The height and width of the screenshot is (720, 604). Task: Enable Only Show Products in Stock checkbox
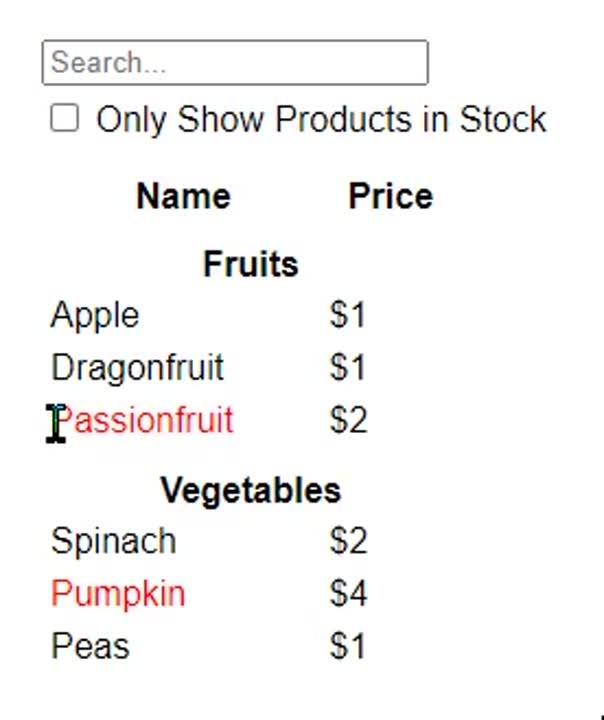tap(64, 118)
